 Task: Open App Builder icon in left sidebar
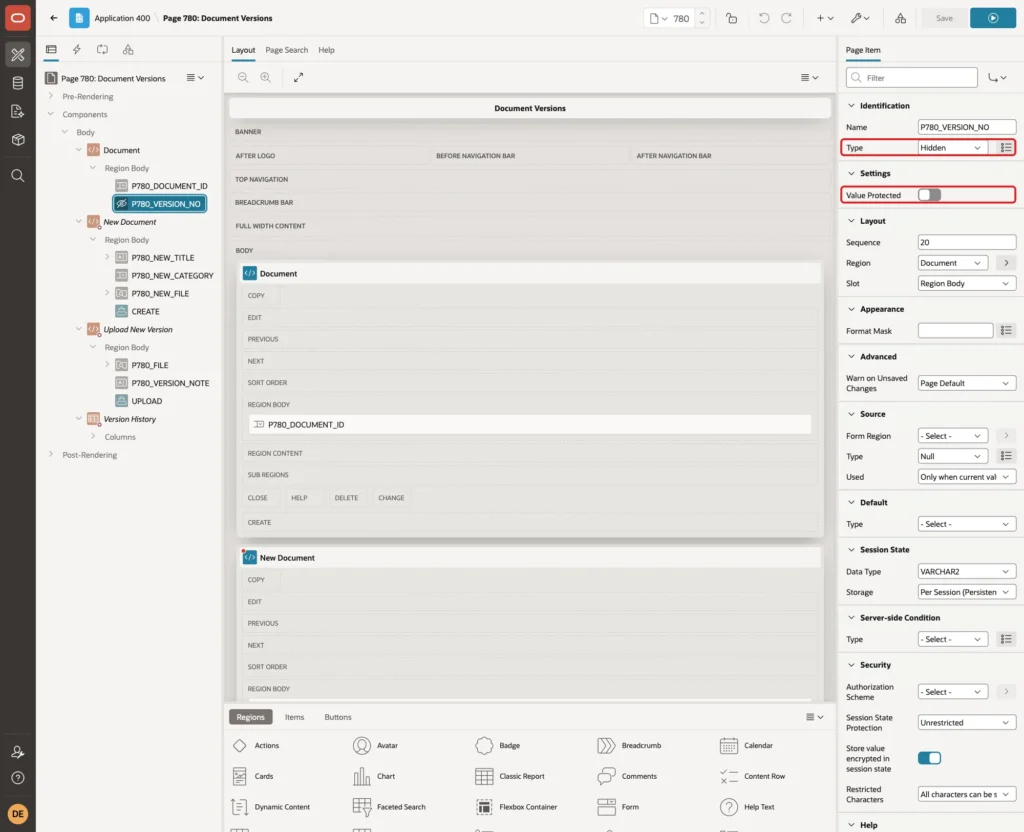tap(18, 54)
